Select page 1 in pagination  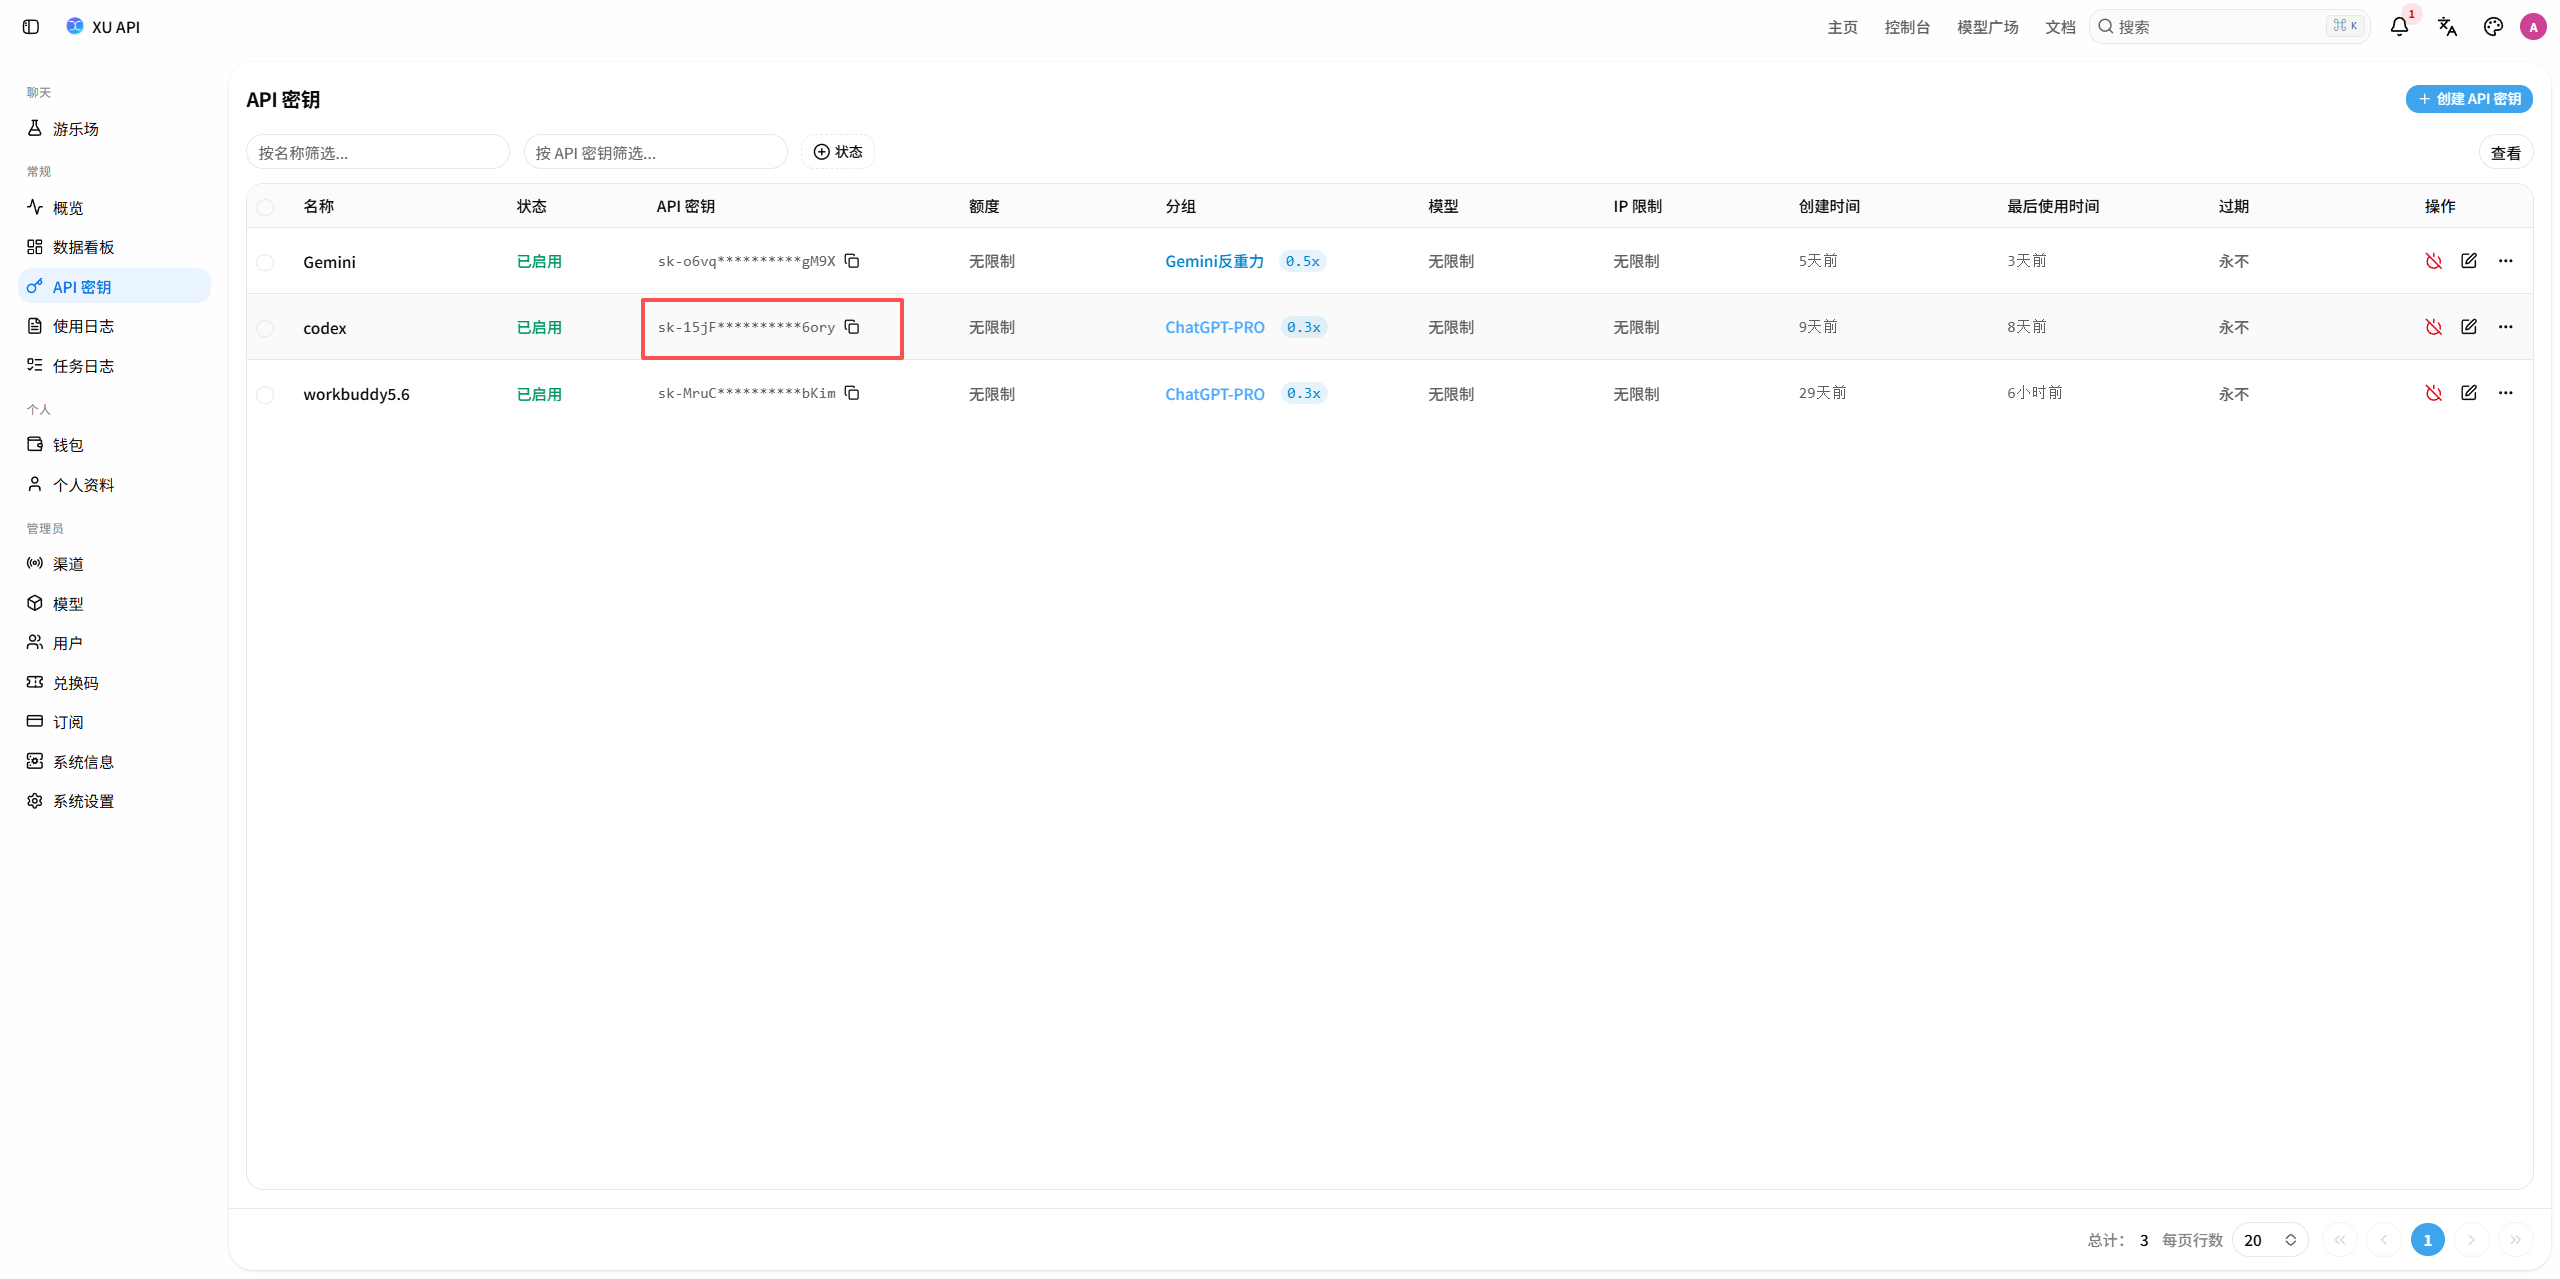pos(2427,1240)
